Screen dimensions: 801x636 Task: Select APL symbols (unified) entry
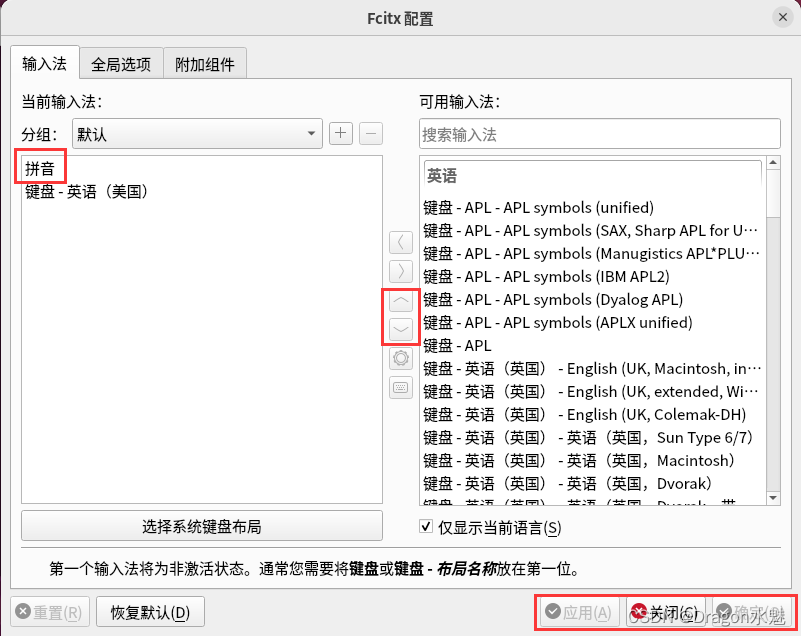593,207
